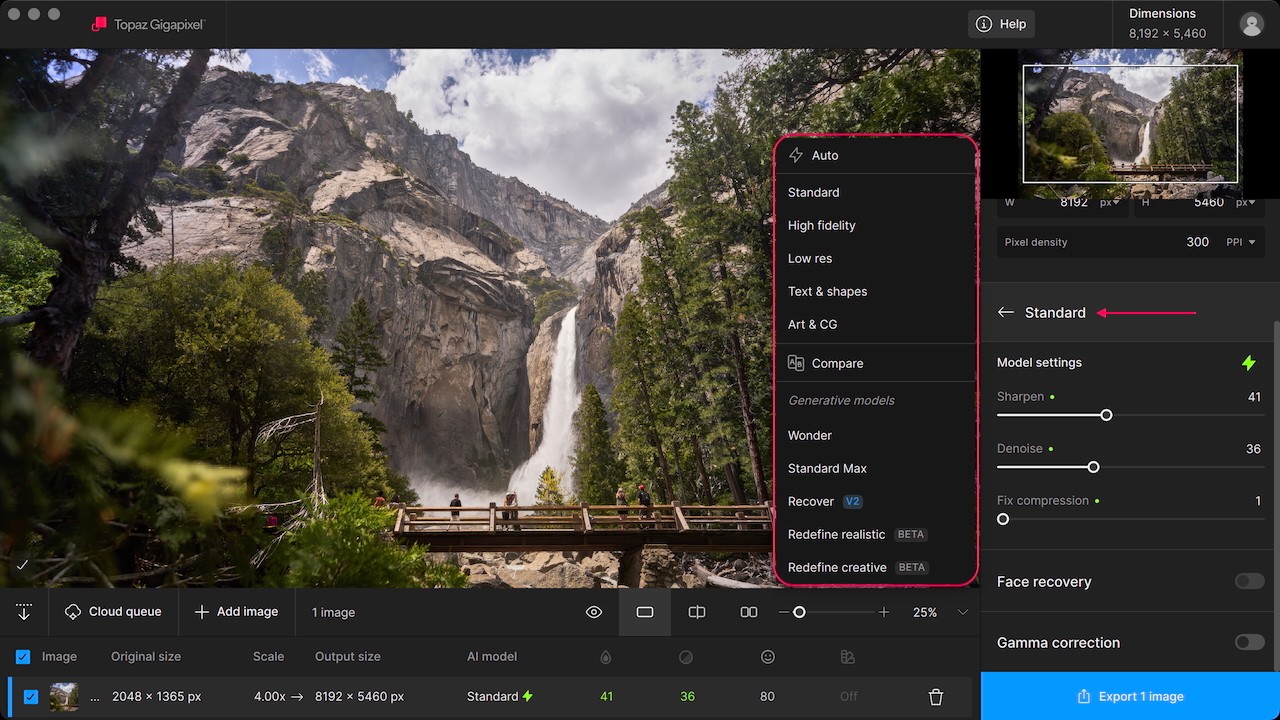Click the checkmark icon in the preview corner

click(x=22, y=565)
